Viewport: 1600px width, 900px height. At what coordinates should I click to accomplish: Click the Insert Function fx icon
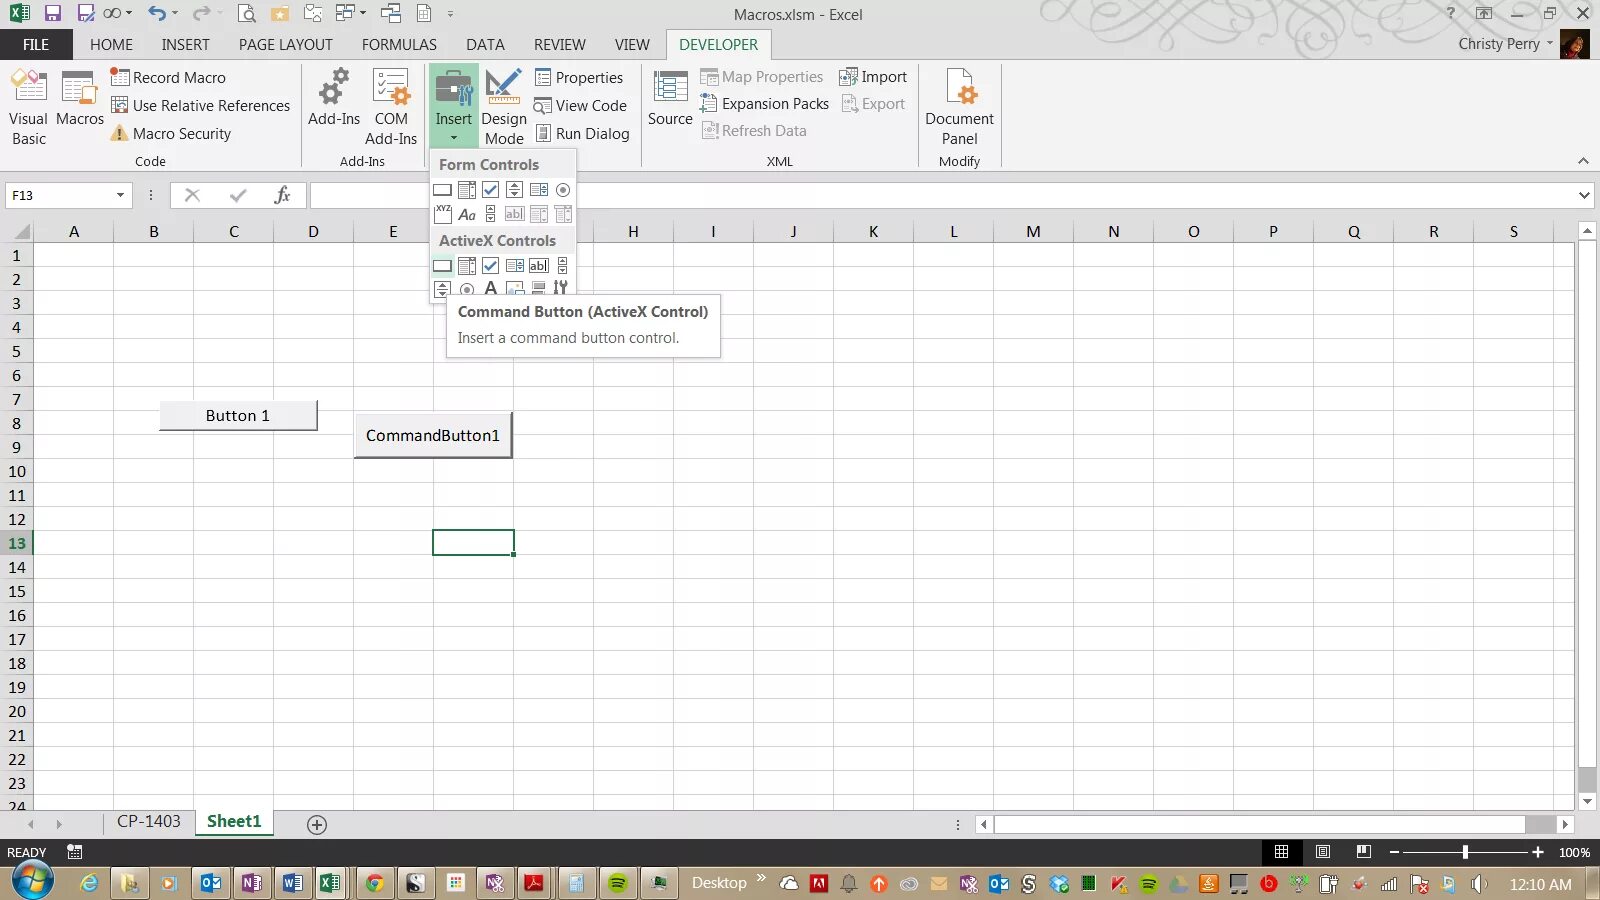(282, 195)
